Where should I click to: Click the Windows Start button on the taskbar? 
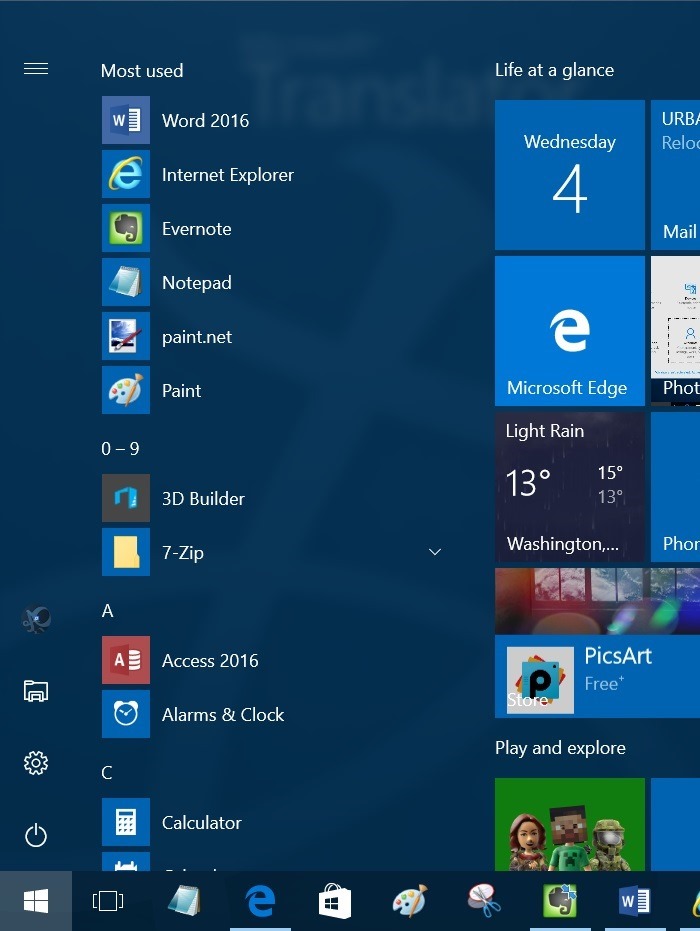[36, 901]
